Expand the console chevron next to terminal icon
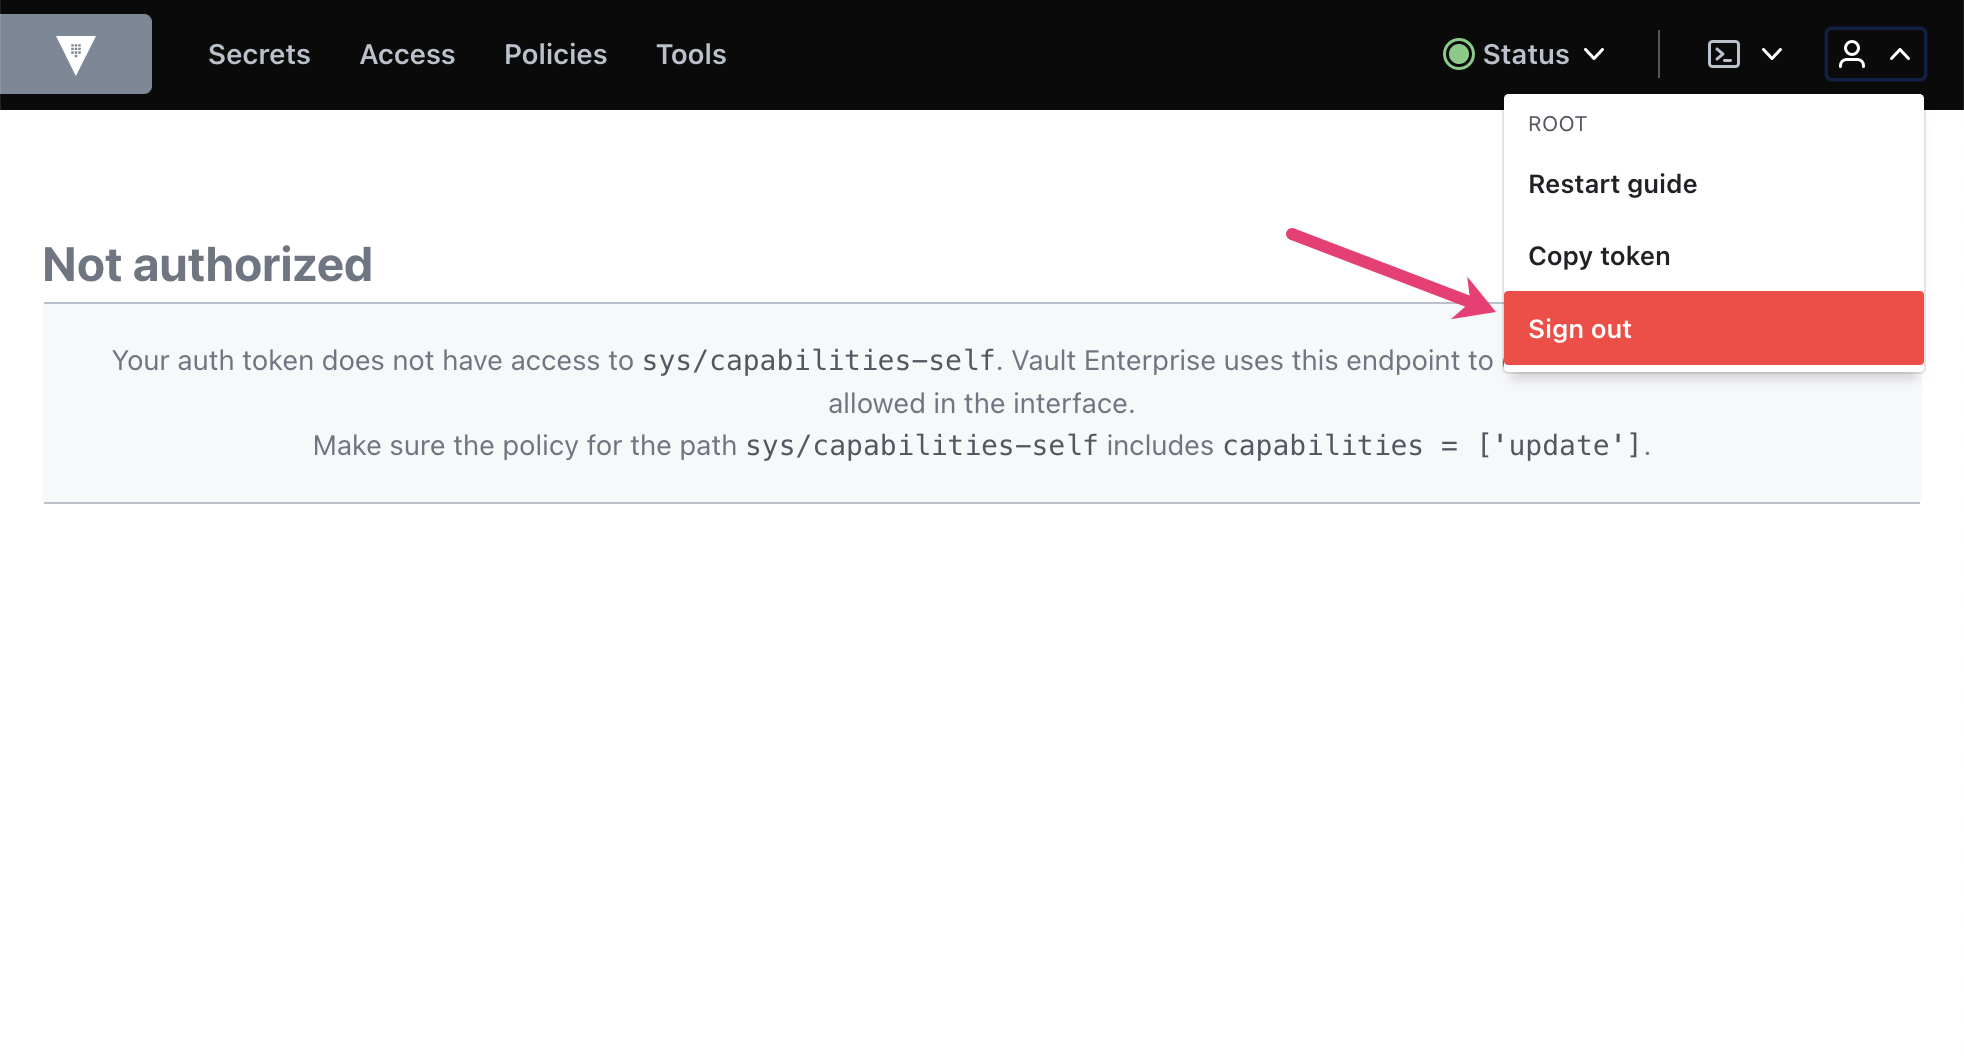 point(1772,55)
